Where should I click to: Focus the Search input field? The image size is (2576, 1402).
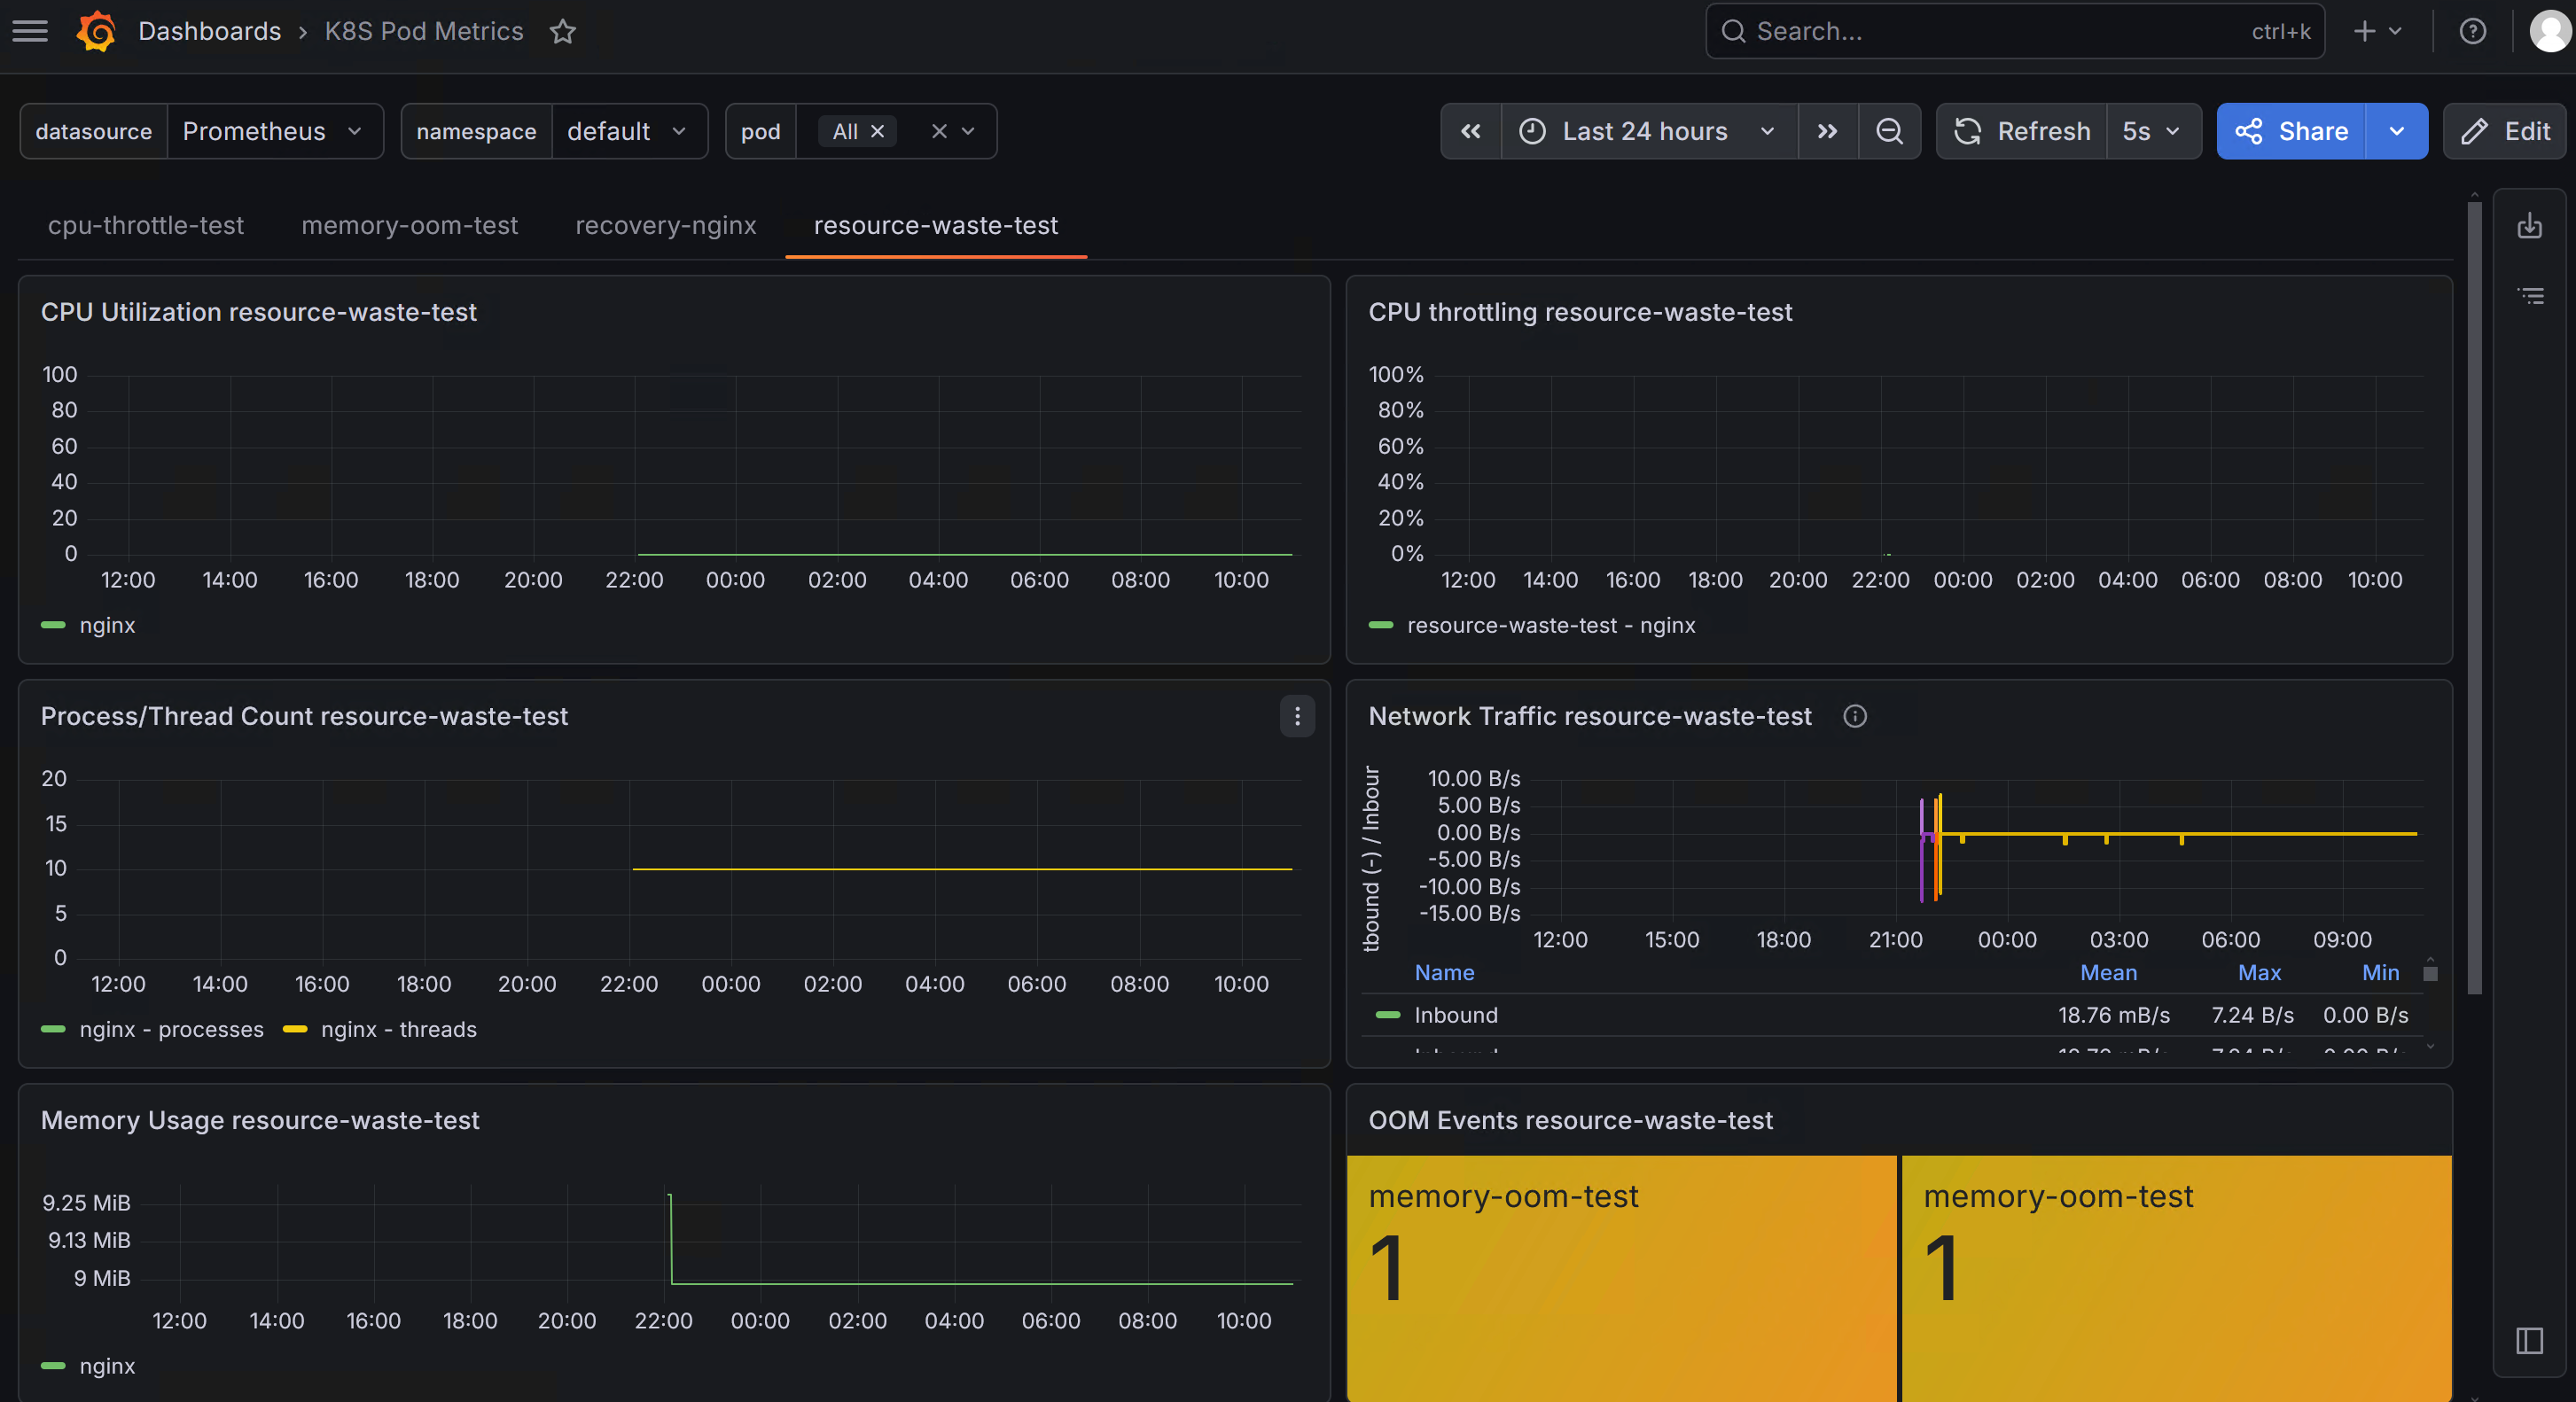[2014, 31]
